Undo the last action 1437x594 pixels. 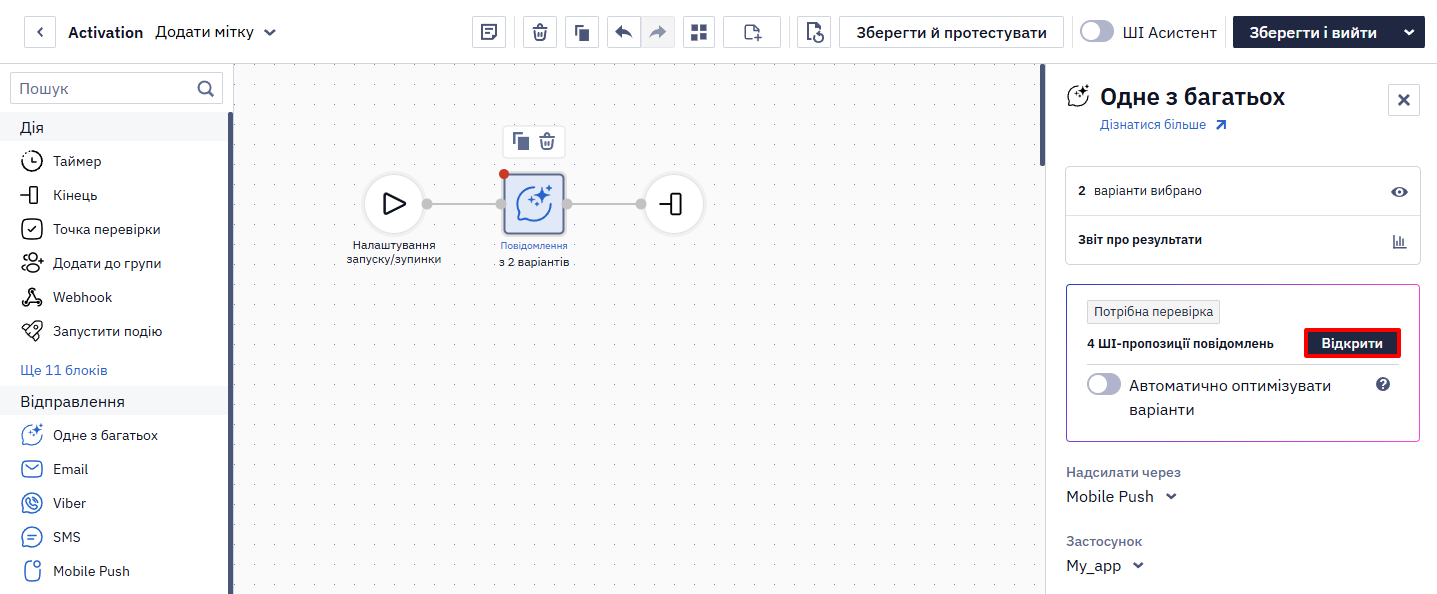tap(624, 32)
